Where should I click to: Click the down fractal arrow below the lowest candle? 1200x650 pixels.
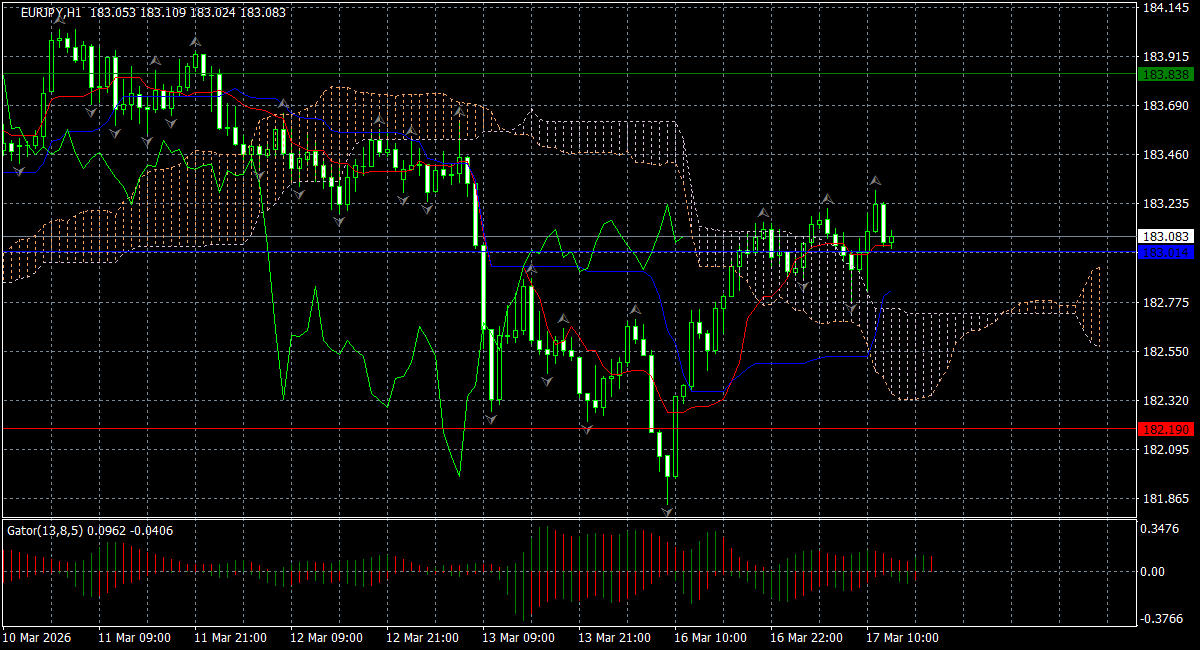[x=667, y=511]
